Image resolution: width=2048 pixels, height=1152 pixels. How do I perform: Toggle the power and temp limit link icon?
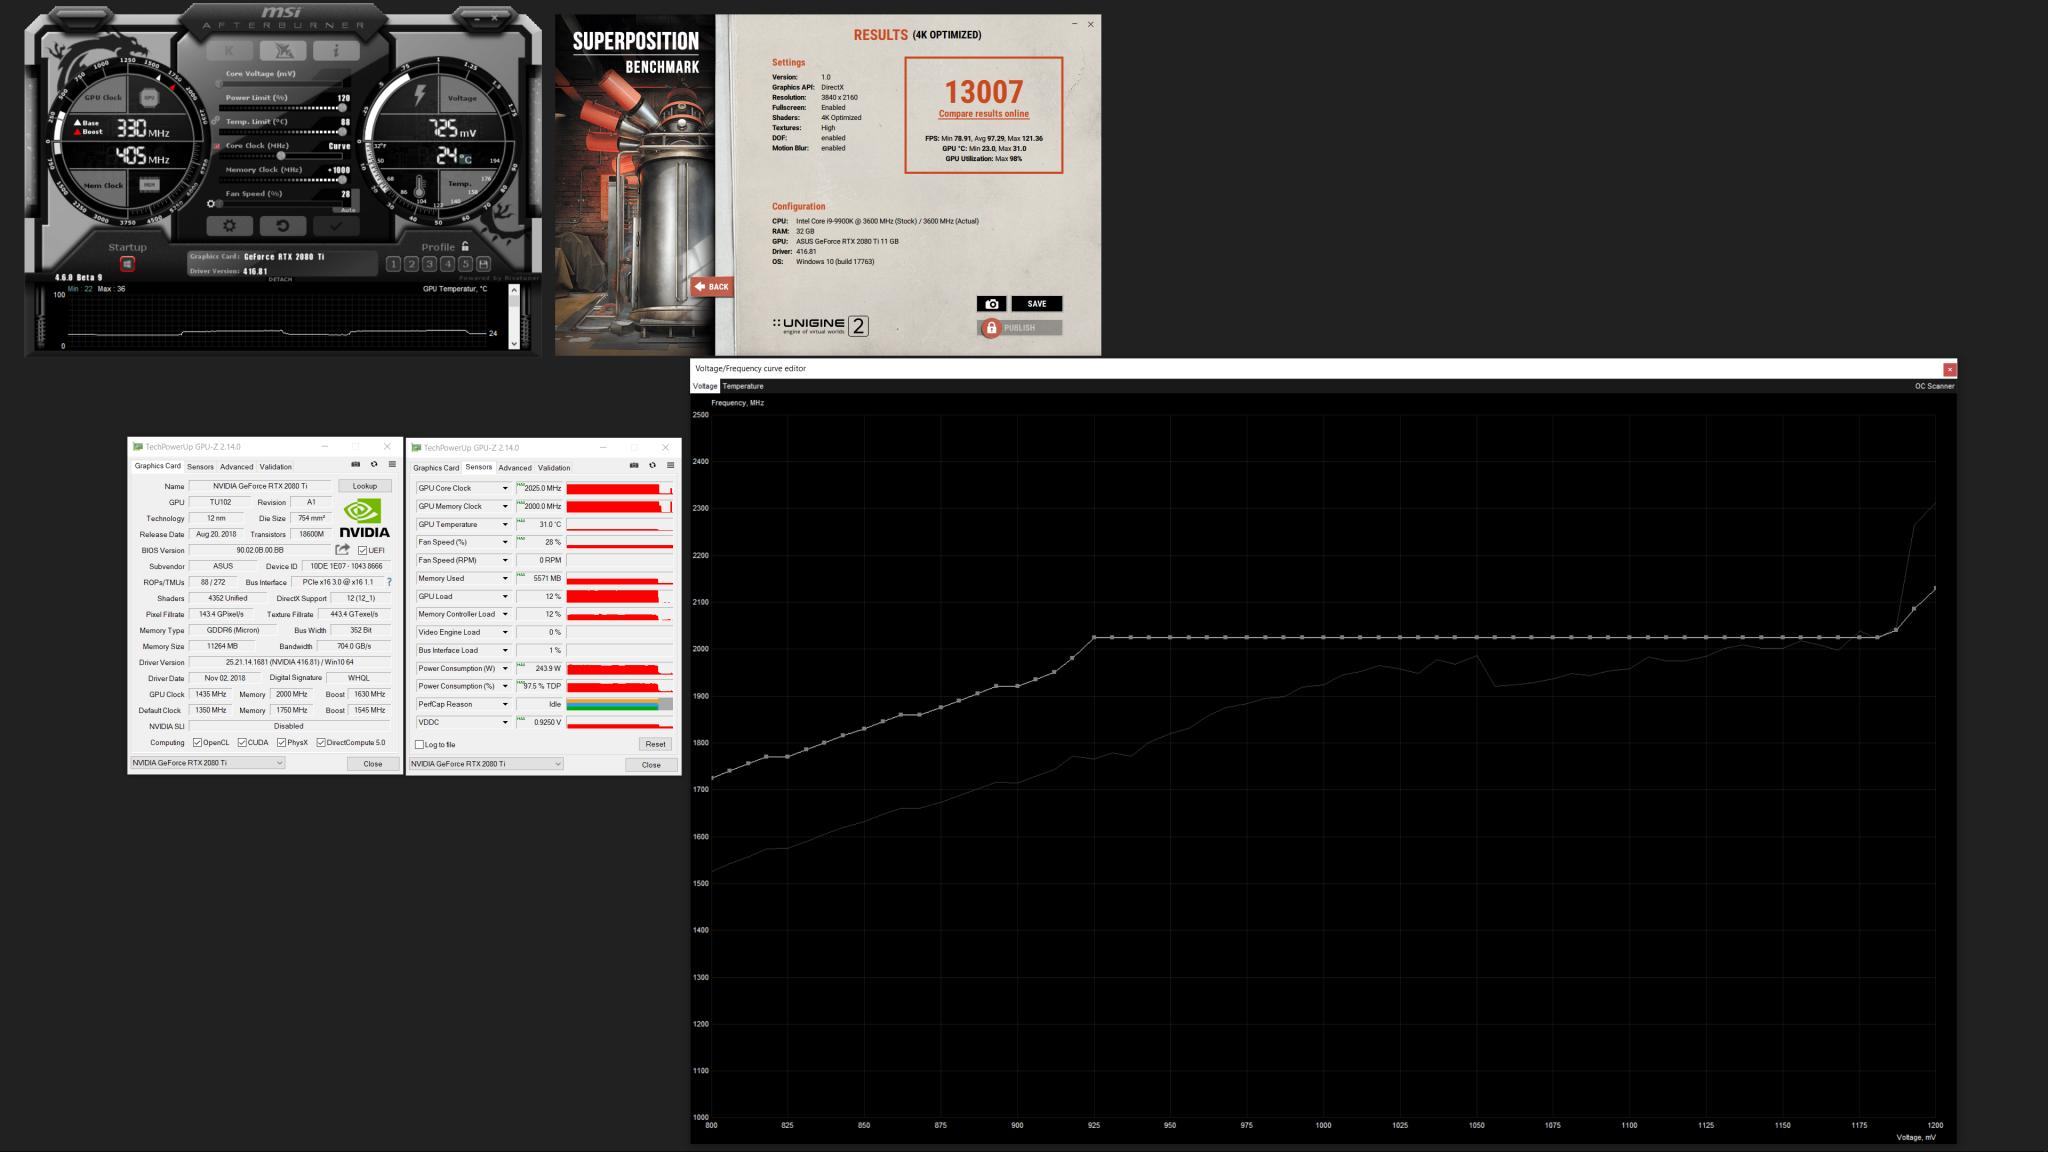click(x=217, y=121)
